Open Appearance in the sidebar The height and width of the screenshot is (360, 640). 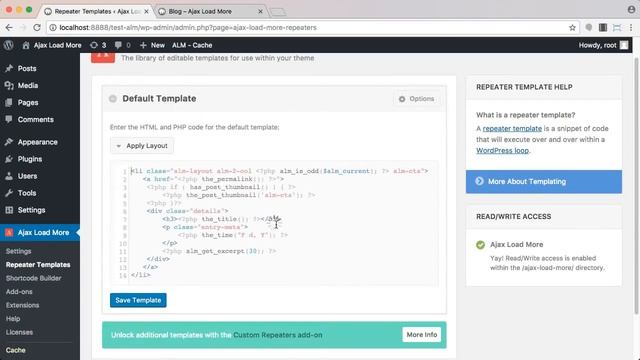coord(38,142)
